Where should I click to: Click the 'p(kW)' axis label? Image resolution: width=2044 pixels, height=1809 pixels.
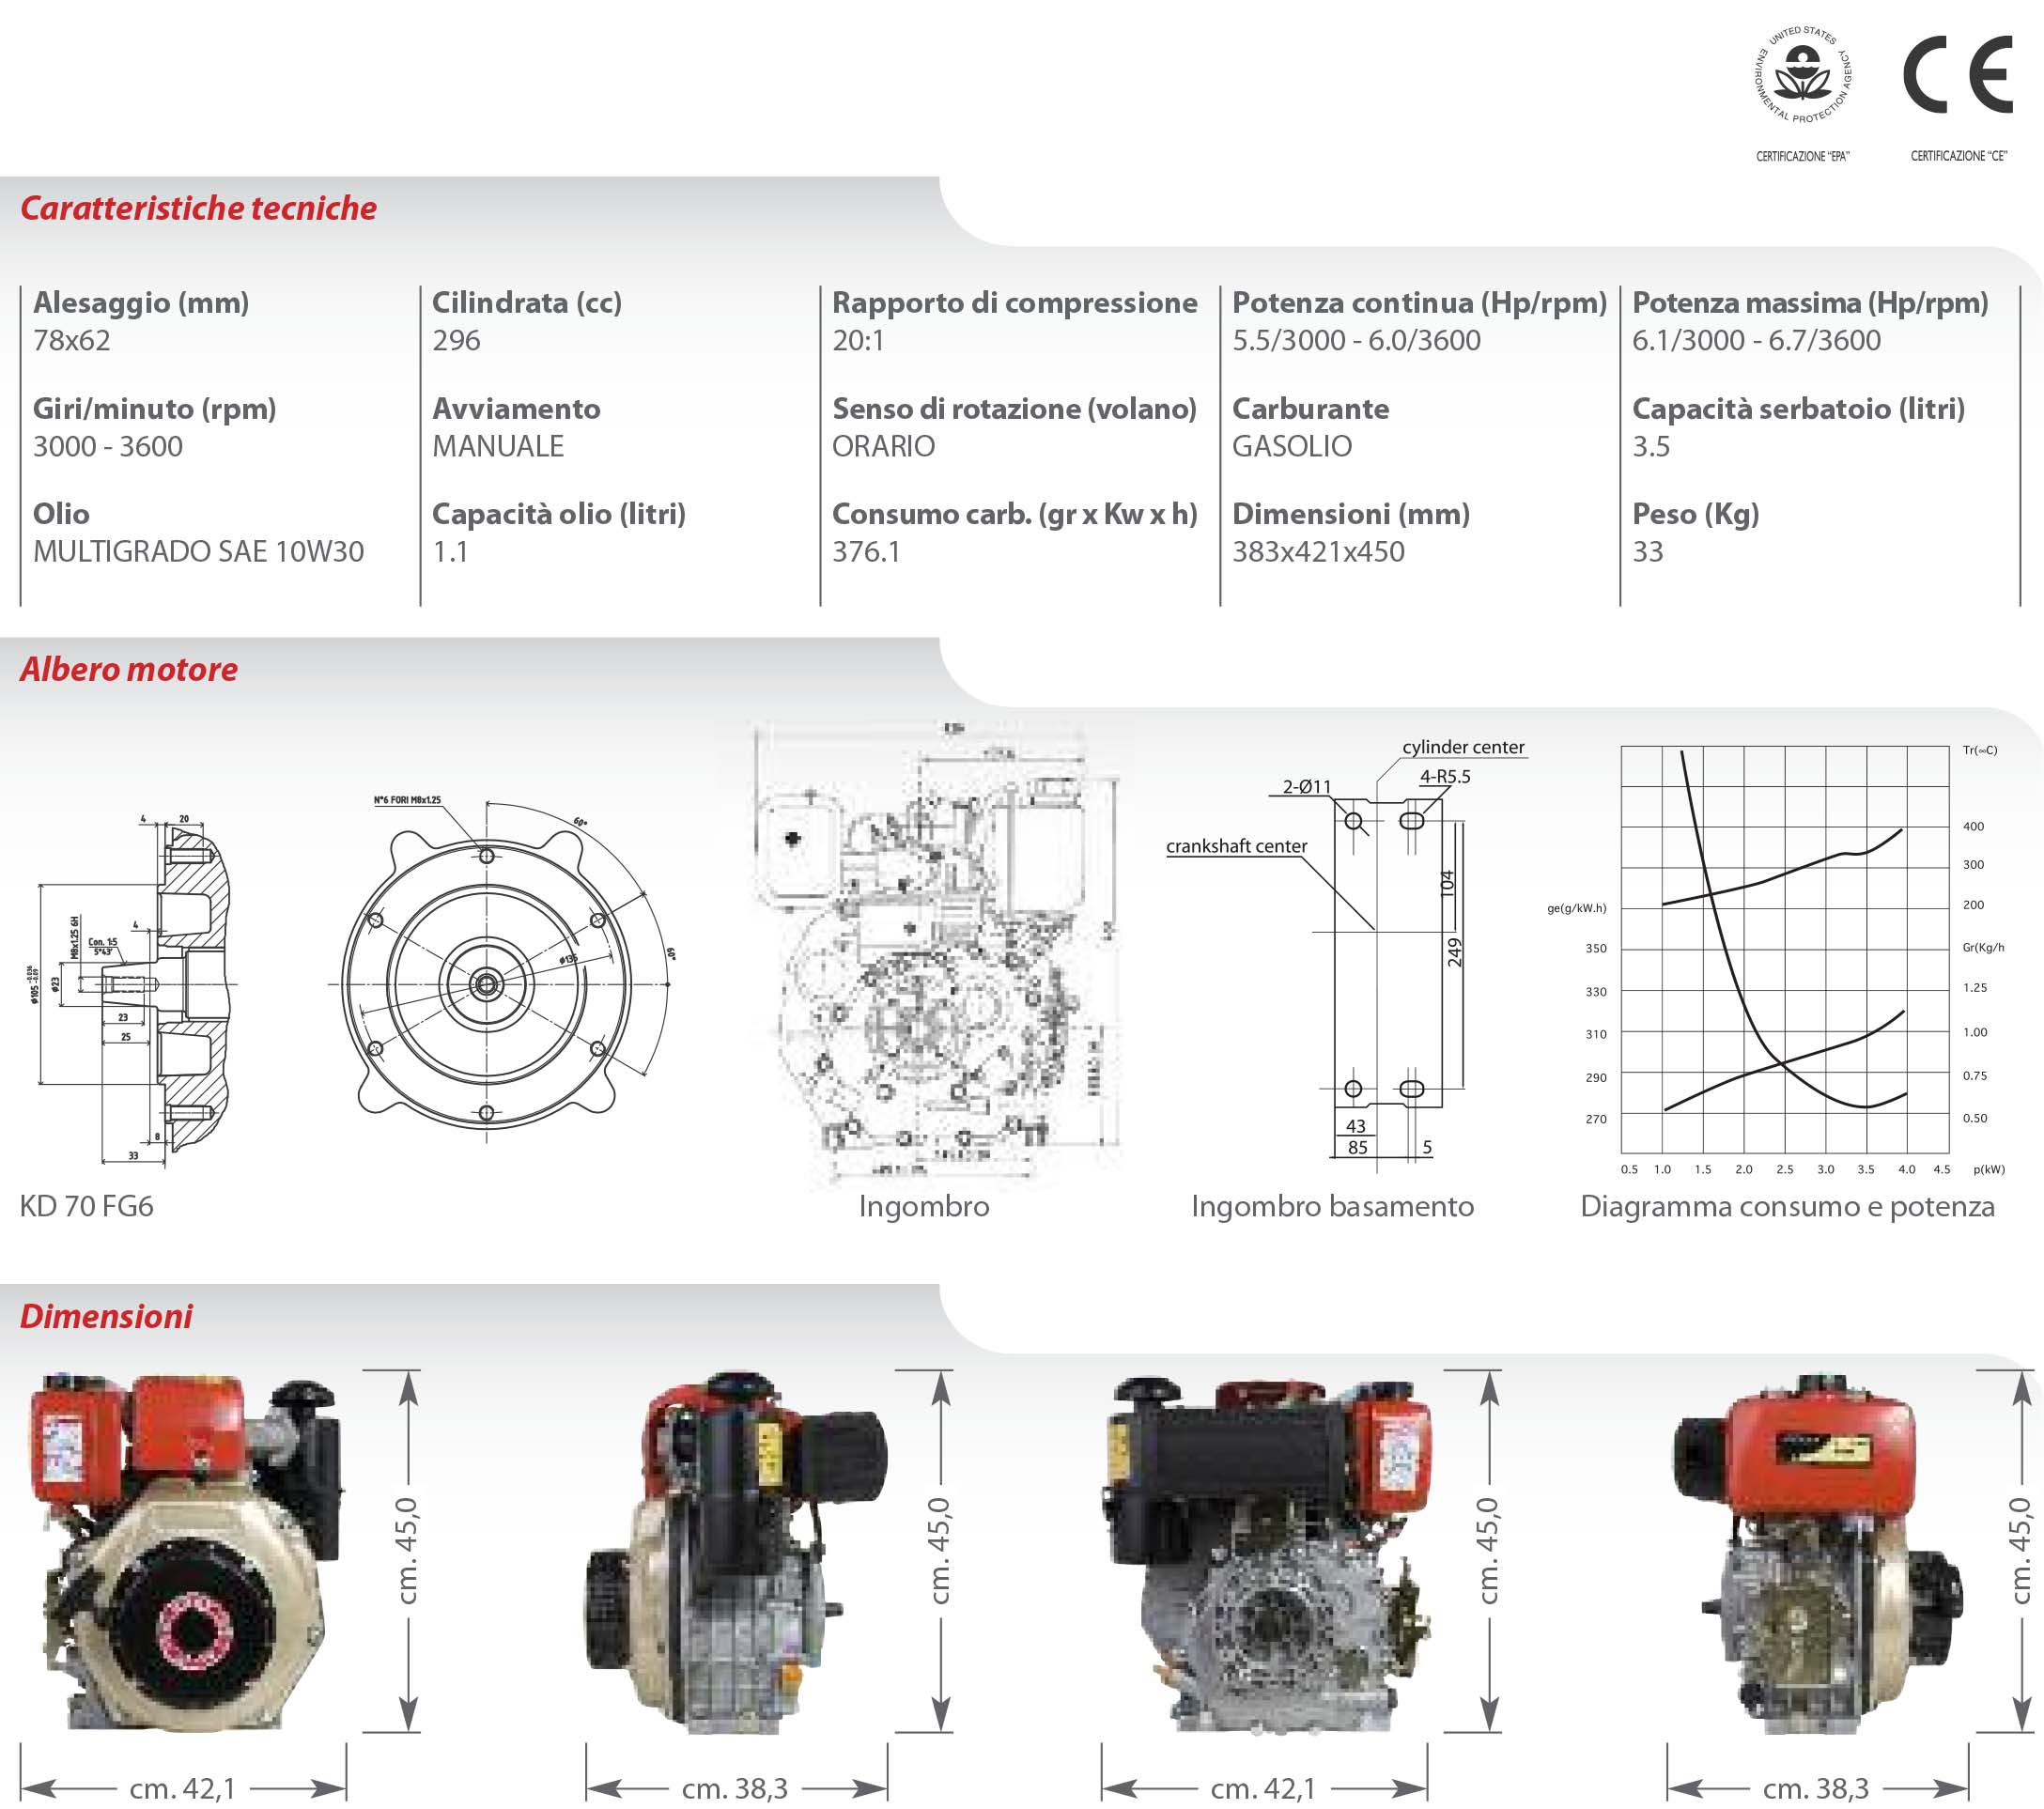click(x=1989, y=1169)
